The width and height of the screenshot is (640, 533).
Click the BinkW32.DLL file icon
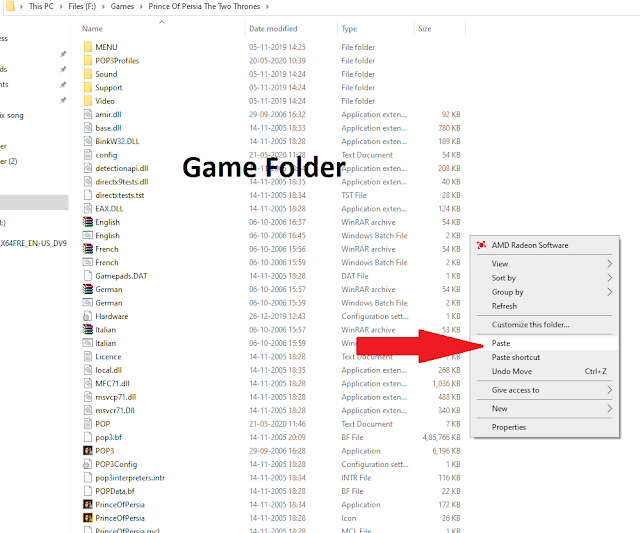[x=88, y=141]
